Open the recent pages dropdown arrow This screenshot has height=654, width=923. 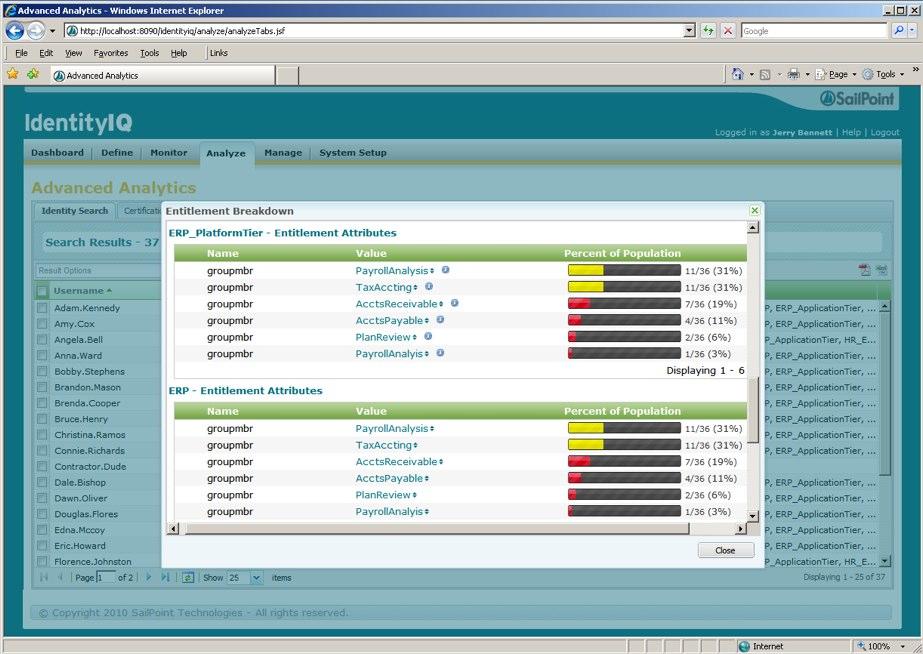52,31
